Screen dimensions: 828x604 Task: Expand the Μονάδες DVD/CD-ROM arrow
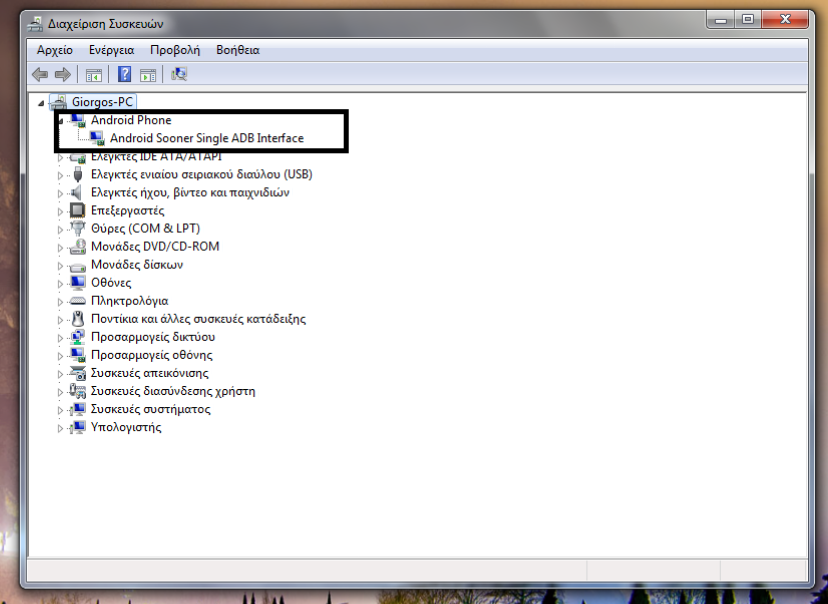tap(60, 248)
